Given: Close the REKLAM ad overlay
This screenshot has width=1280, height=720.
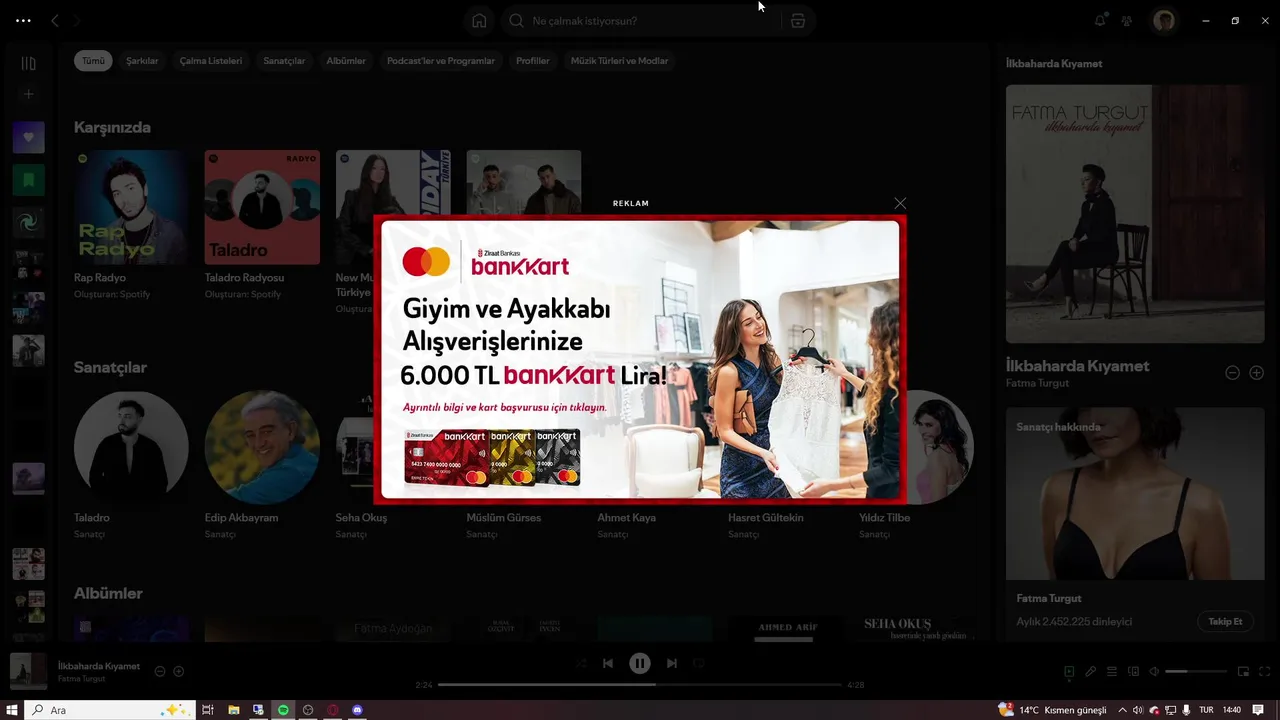Looking at the screenshot, I should pos(900,203).
